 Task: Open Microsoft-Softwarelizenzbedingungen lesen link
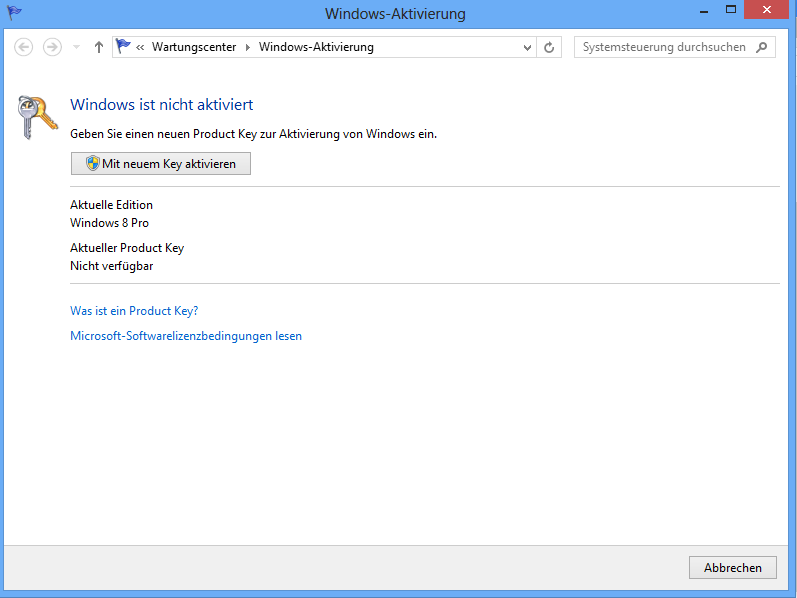(x=186, y=336)
